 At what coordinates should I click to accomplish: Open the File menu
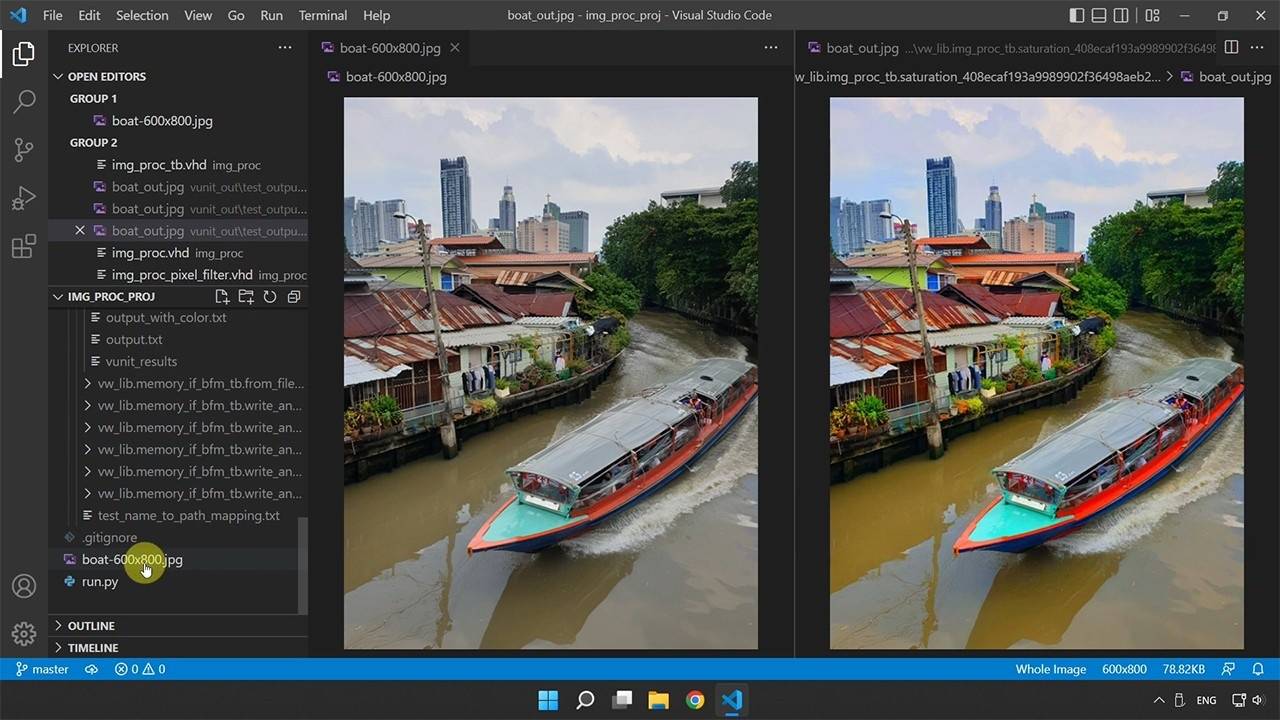tap(53, 15)
